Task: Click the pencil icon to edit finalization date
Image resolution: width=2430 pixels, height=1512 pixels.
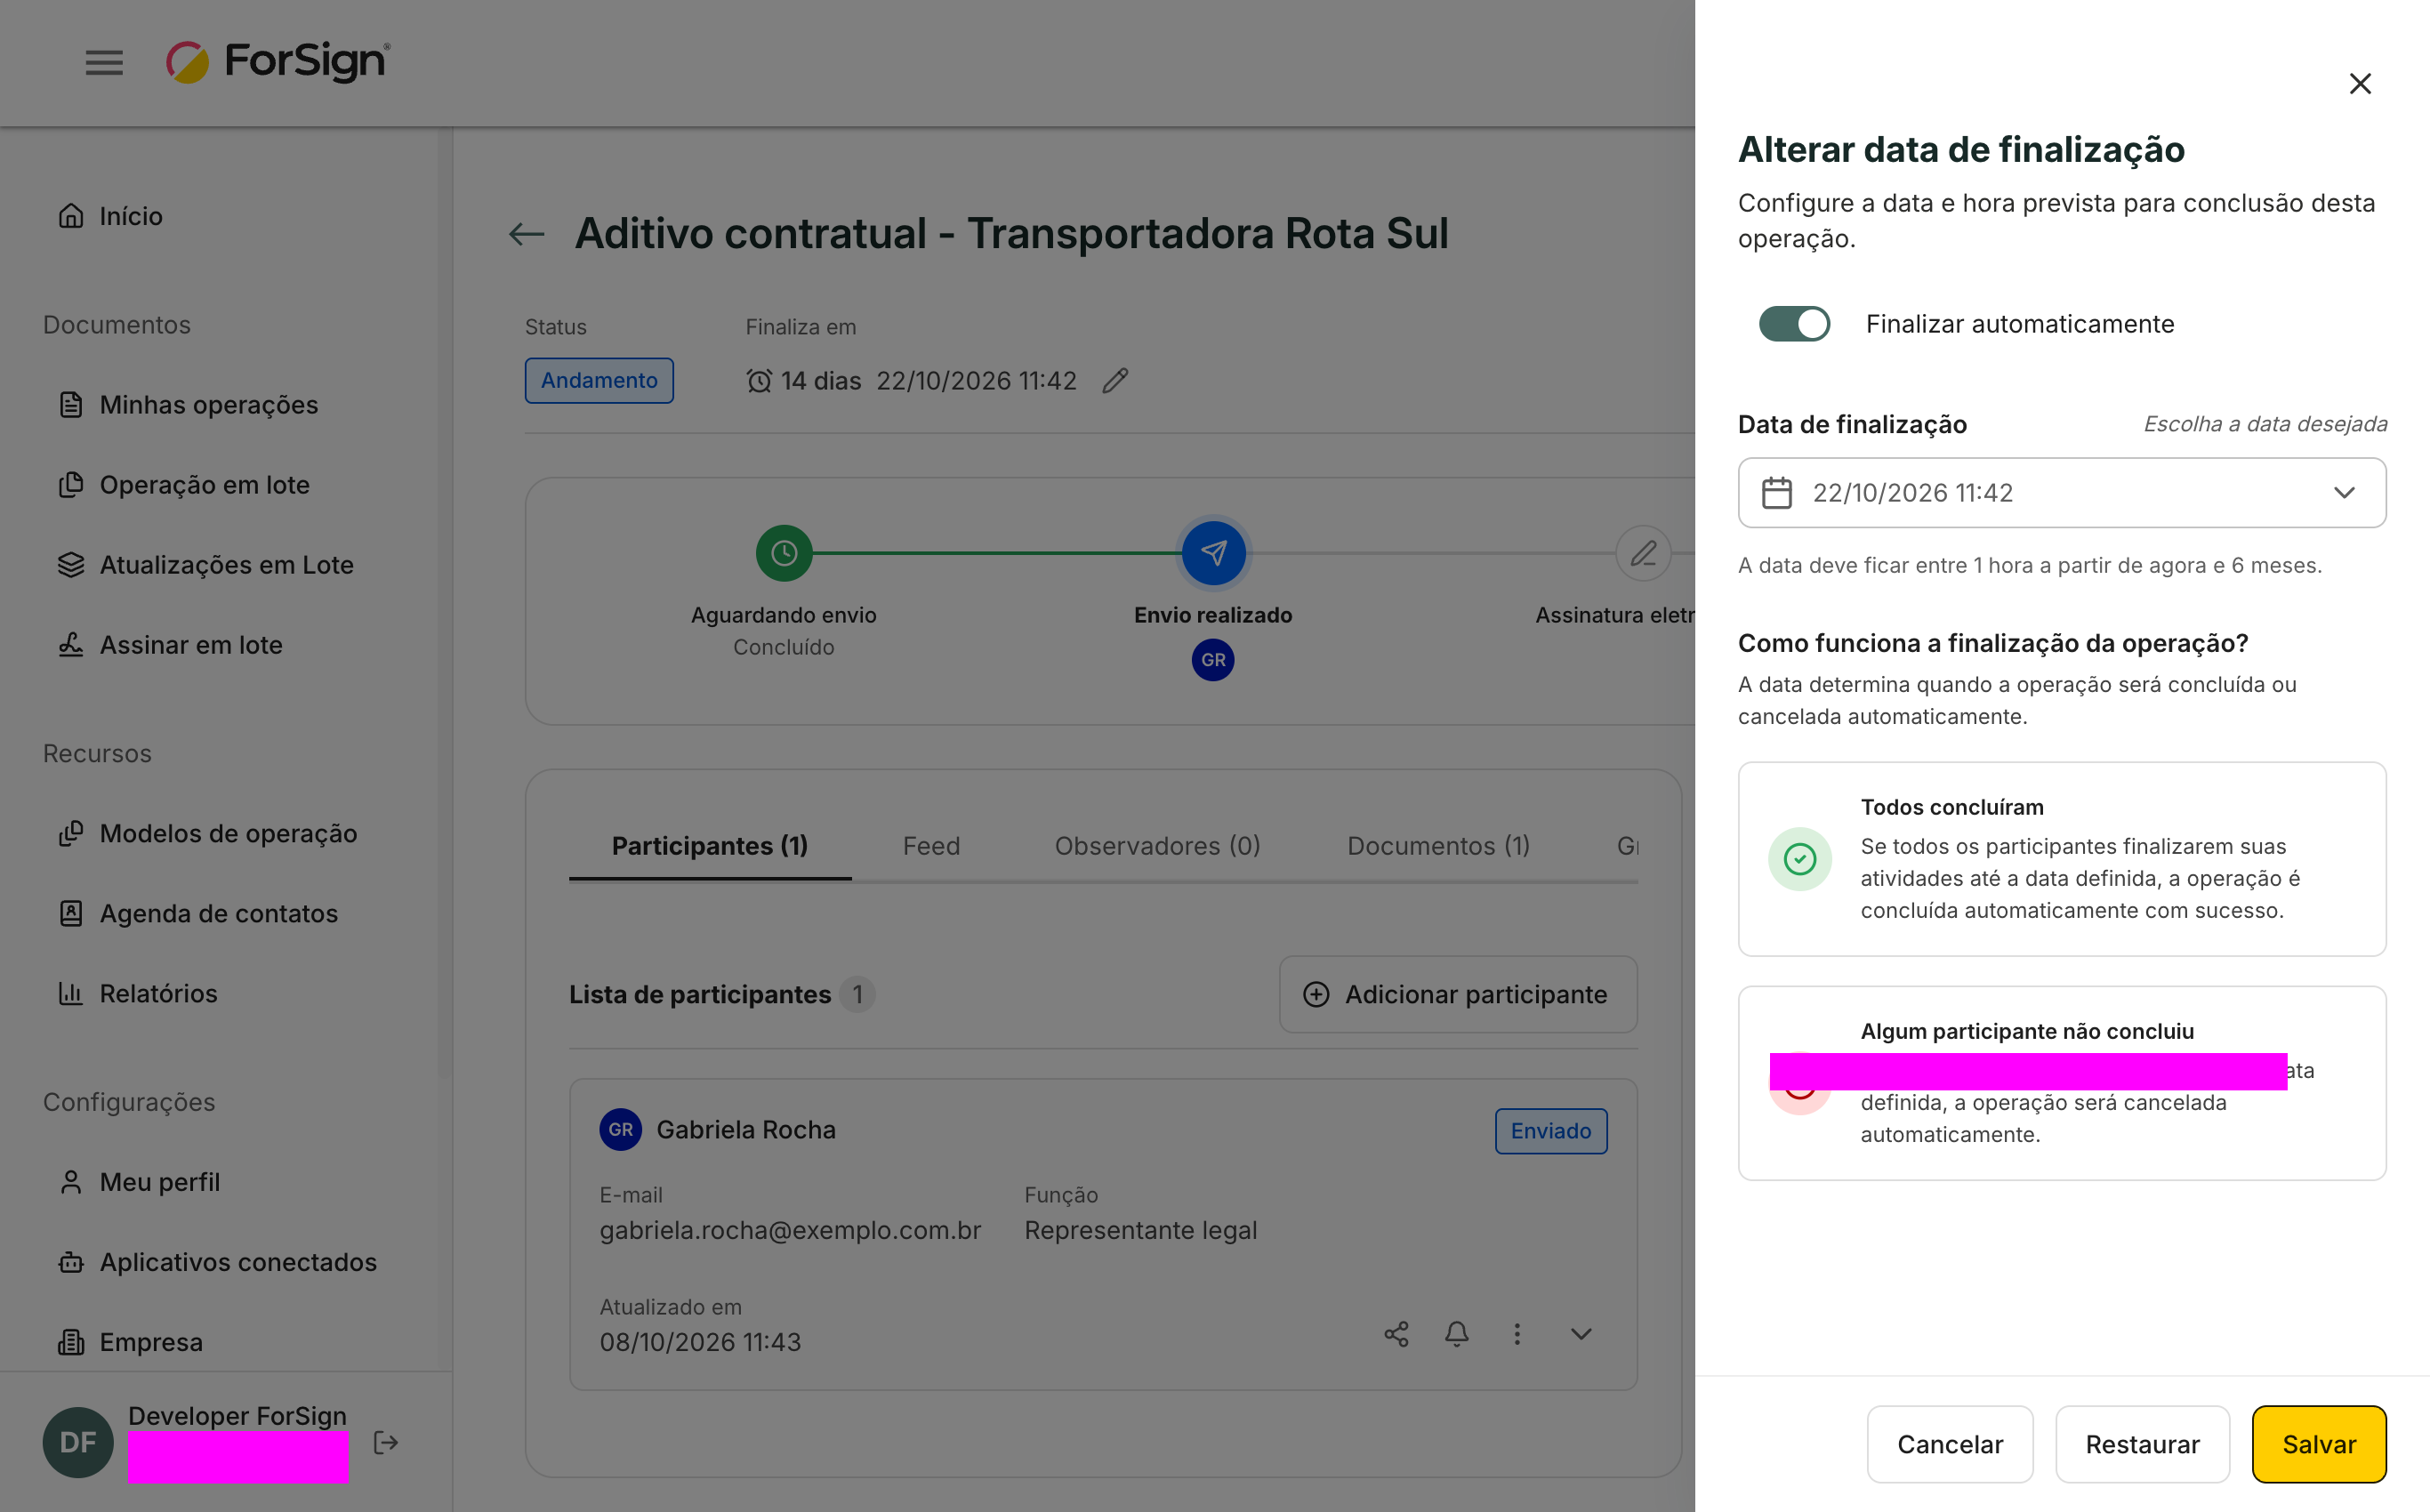Action: (1115, 381)
